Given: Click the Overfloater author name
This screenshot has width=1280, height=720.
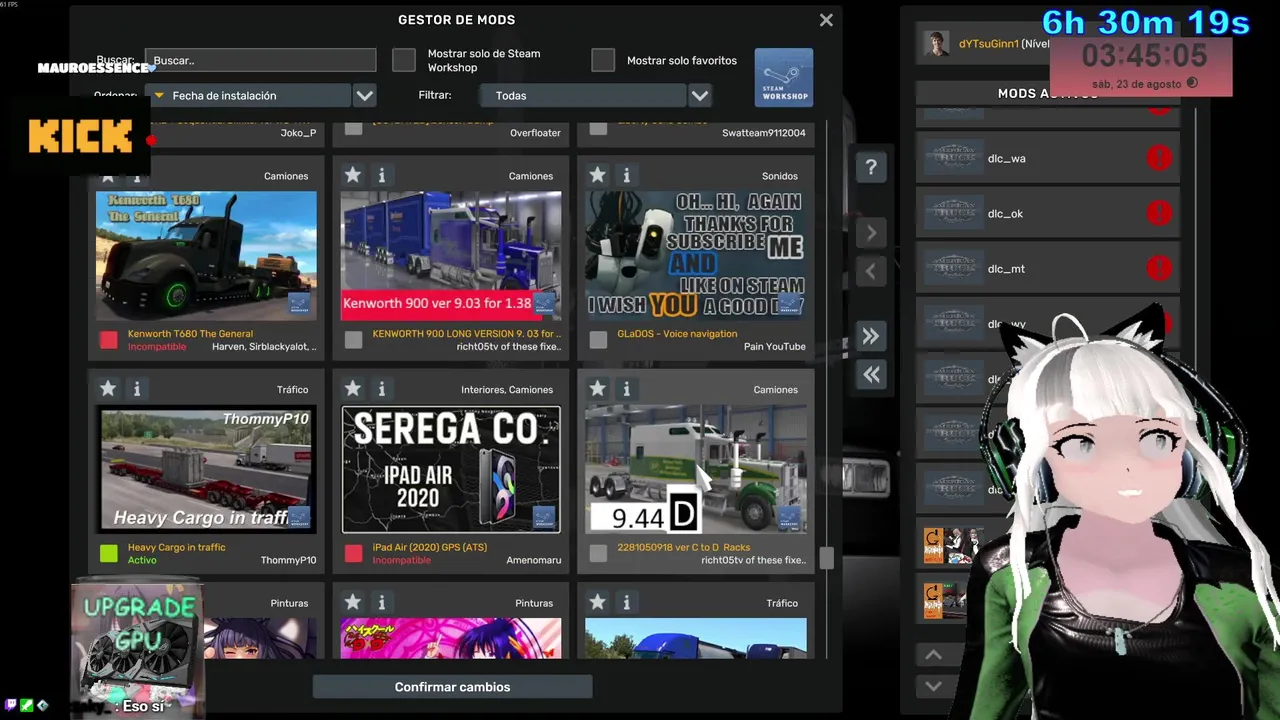Looking at the screenshot, I should tap(535, 133).
